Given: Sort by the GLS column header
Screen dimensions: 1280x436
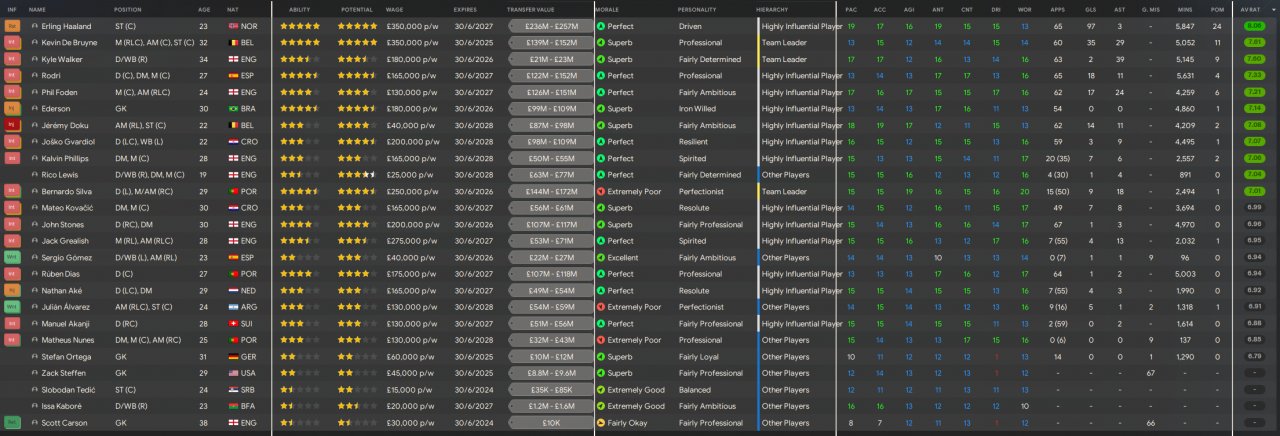Looking at the screenshot, I should (x=1090, y=9).
